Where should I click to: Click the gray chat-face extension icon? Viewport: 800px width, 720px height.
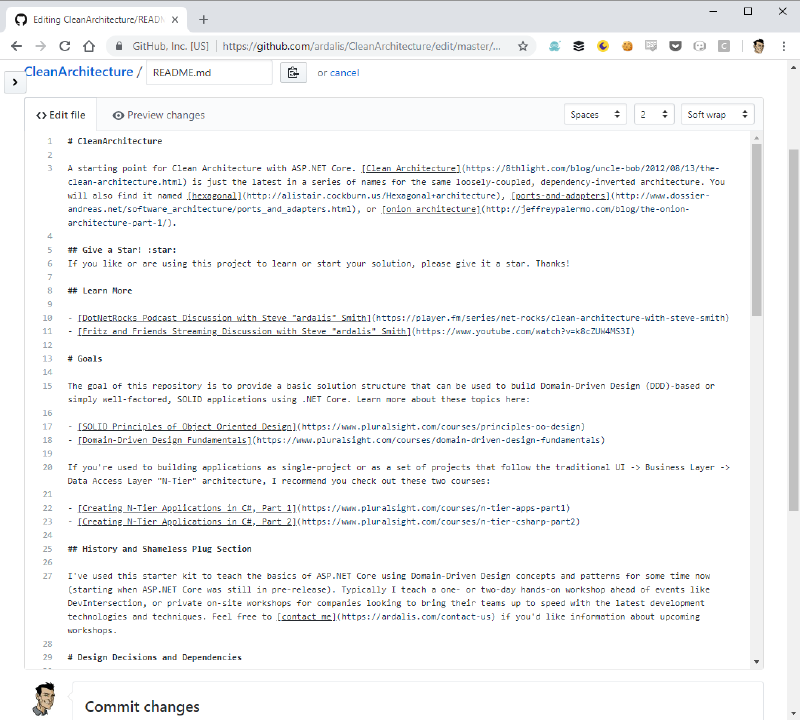(699, 46)
